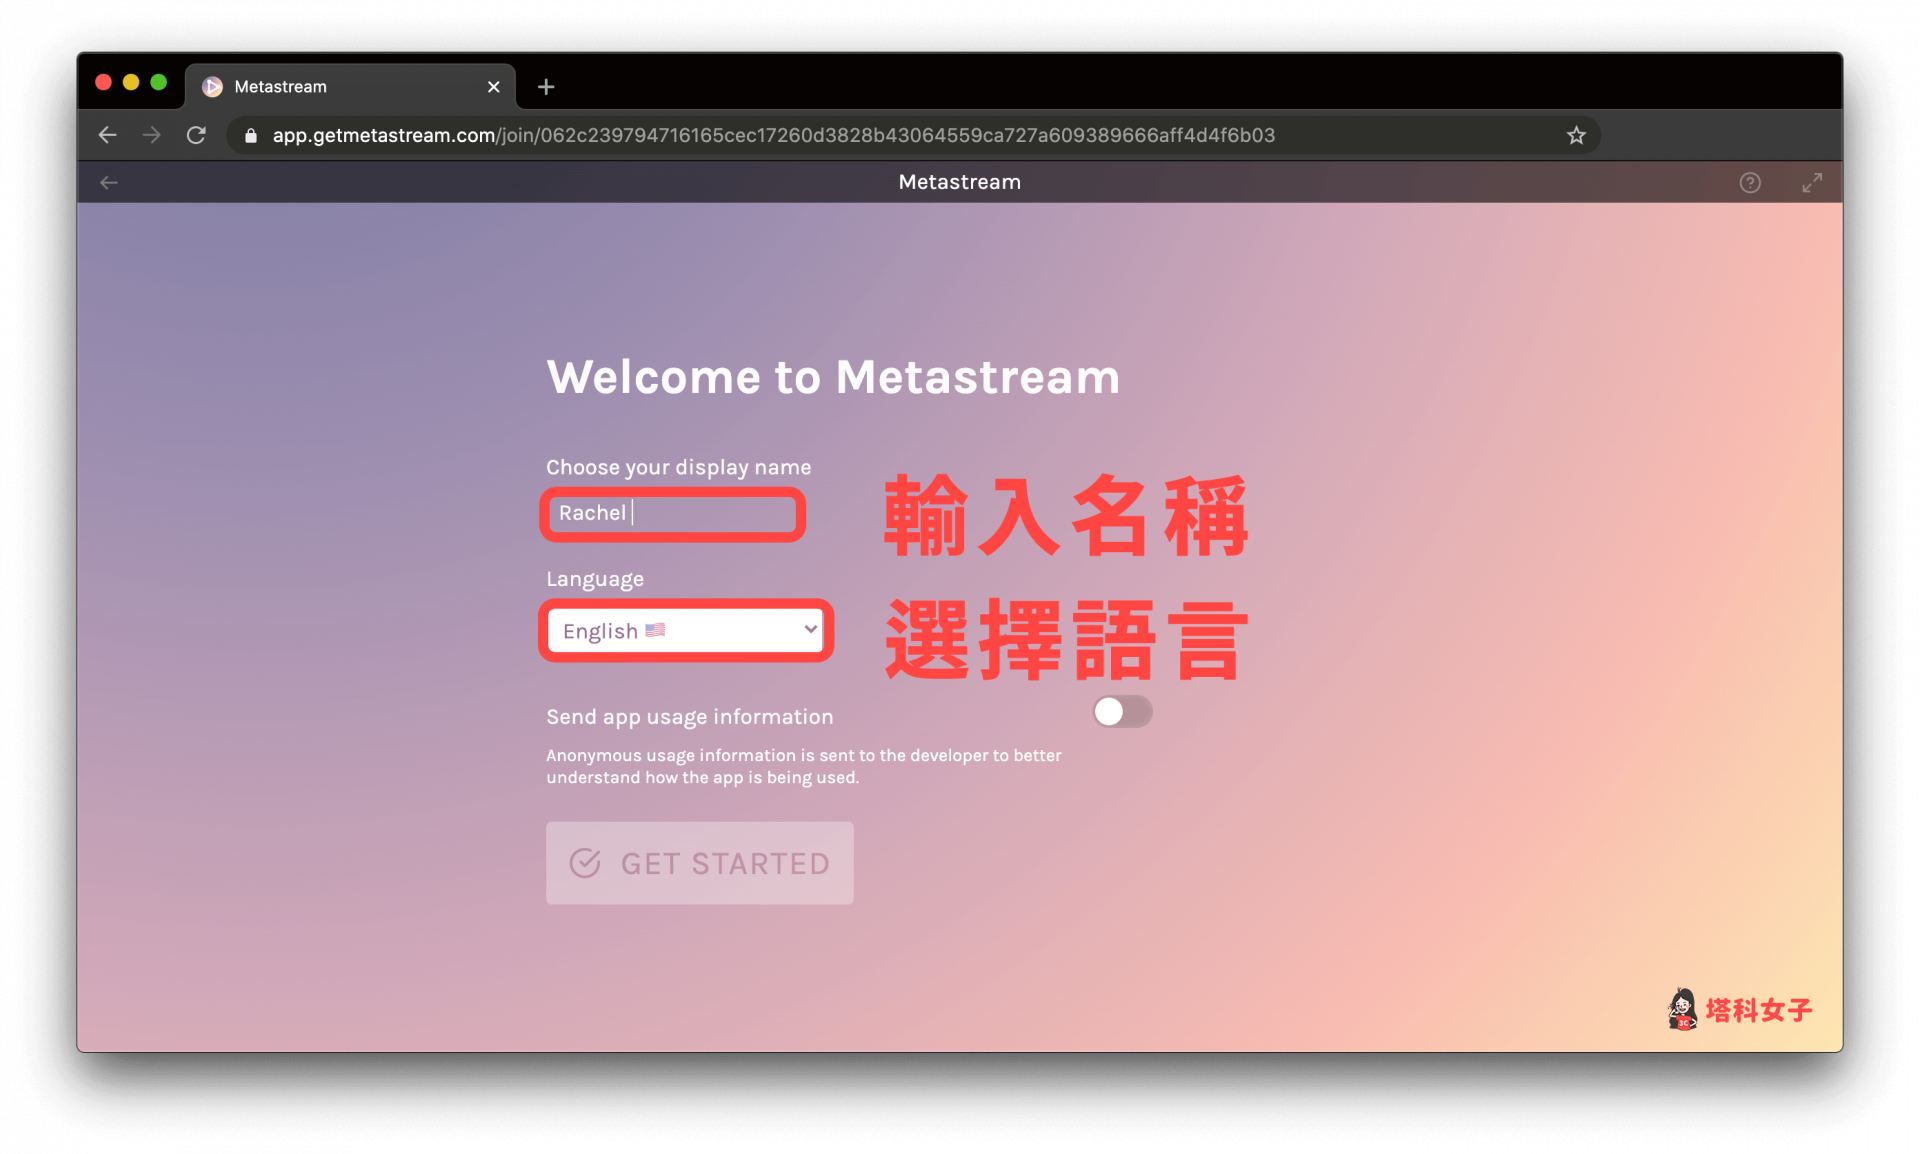
Task: Open the Metastream help icon
Action: click(1750, 182)
